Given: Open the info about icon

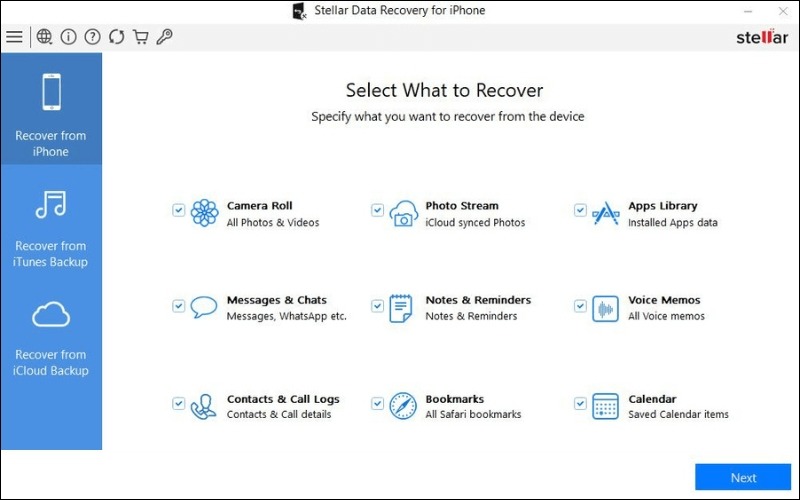Looking at the screenshot, I should (68, 37).
